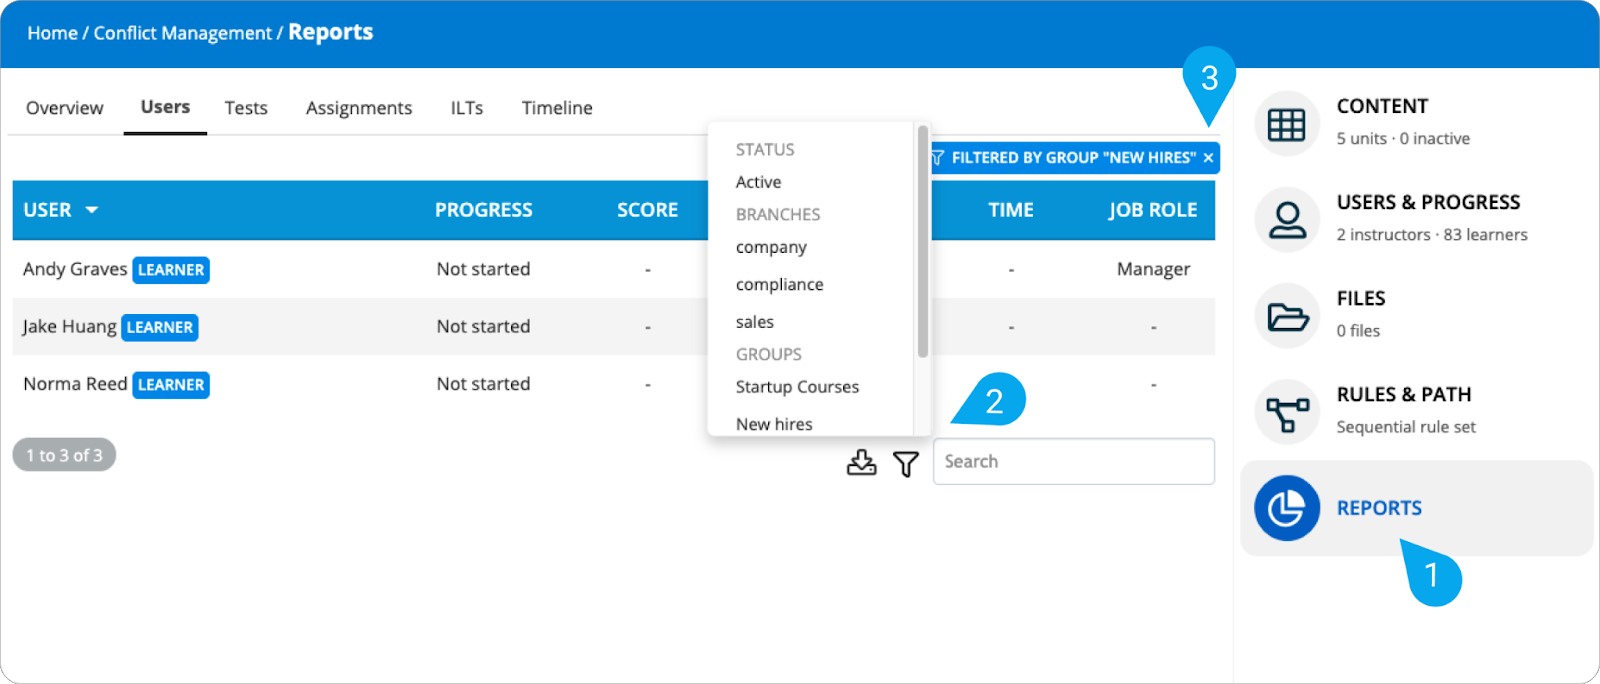Sort by the USER column arrow
Screen dimensions: 1600x684
(x=92, y=210)
